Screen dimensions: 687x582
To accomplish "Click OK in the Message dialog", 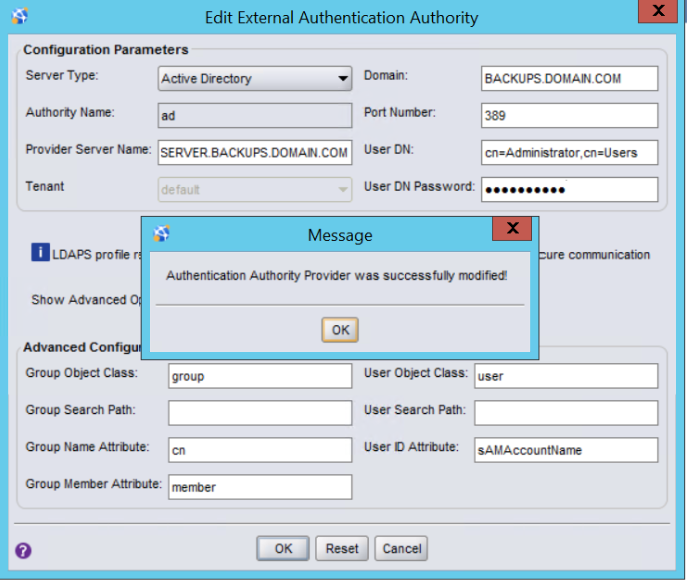I will coord(340,330).
